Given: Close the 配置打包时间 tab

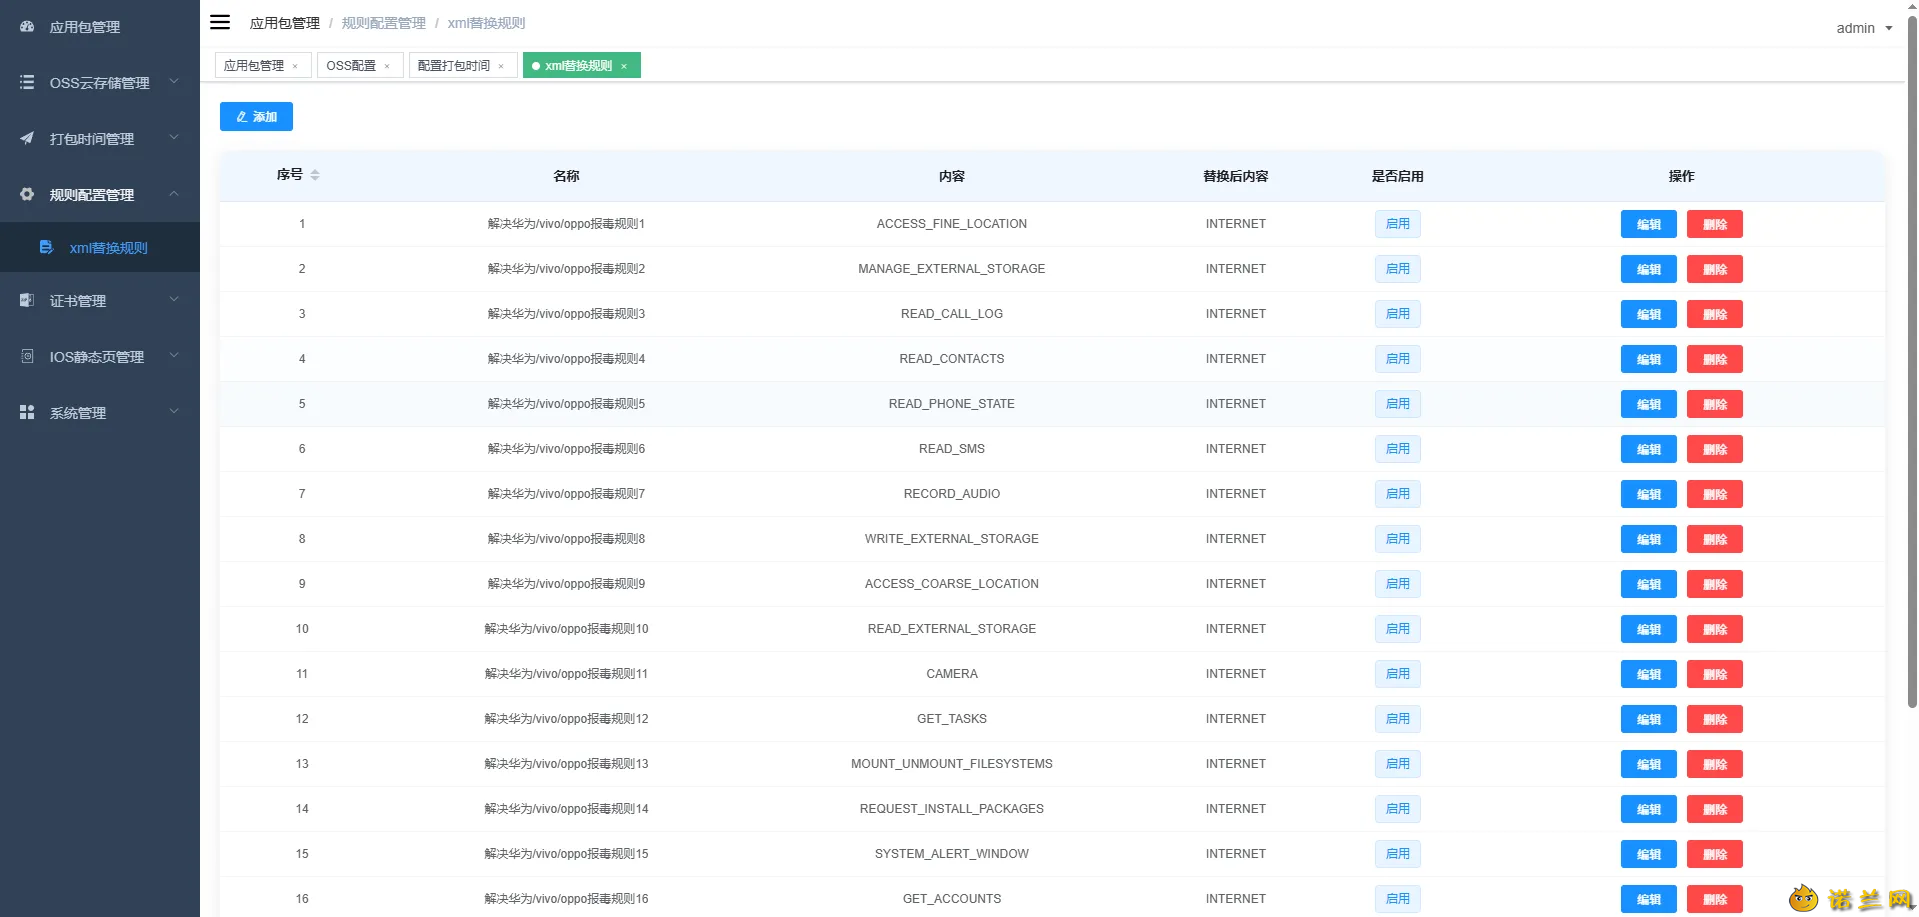Looking at the screenshot, I should 501,66.
